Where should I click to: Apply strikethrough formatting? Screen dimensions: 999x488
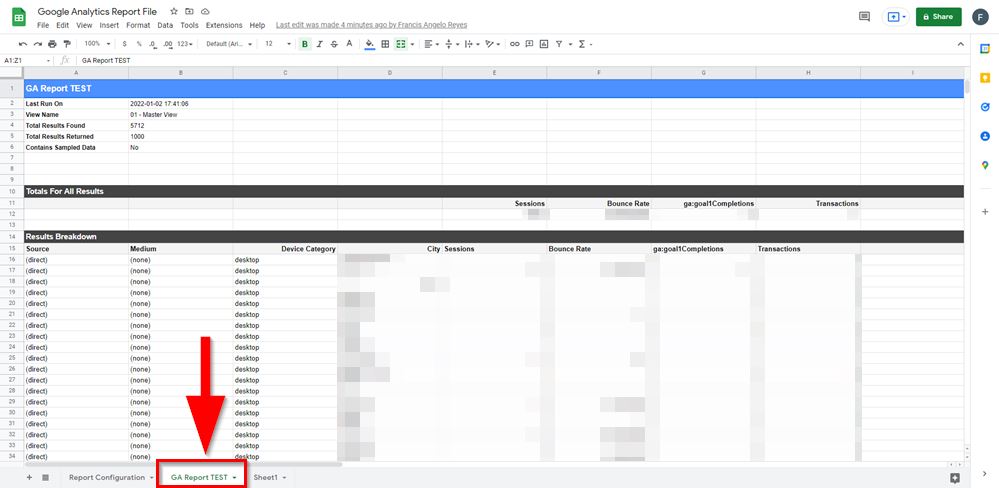334,44
